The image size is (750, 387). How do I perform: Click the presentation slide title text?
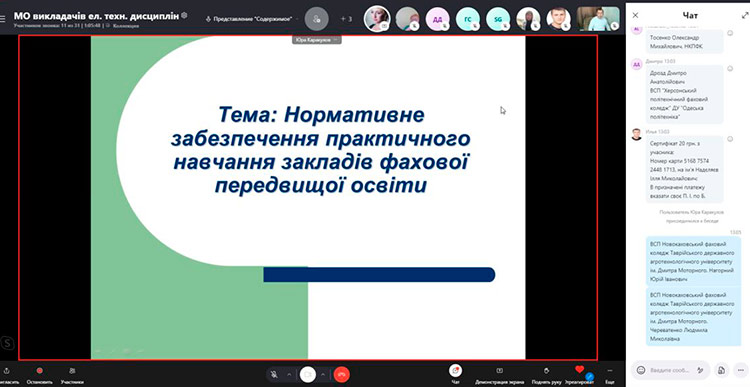tap(320, 150)
